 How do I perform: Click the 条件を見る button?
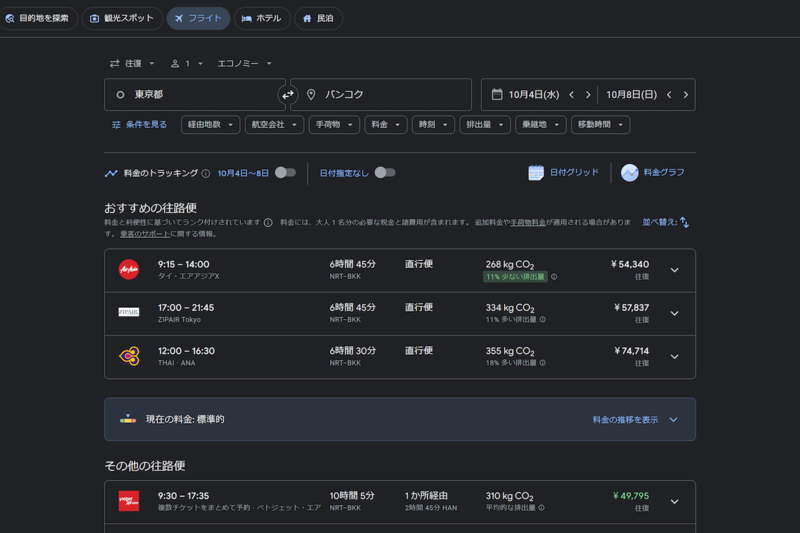click(x=140, y=124)
